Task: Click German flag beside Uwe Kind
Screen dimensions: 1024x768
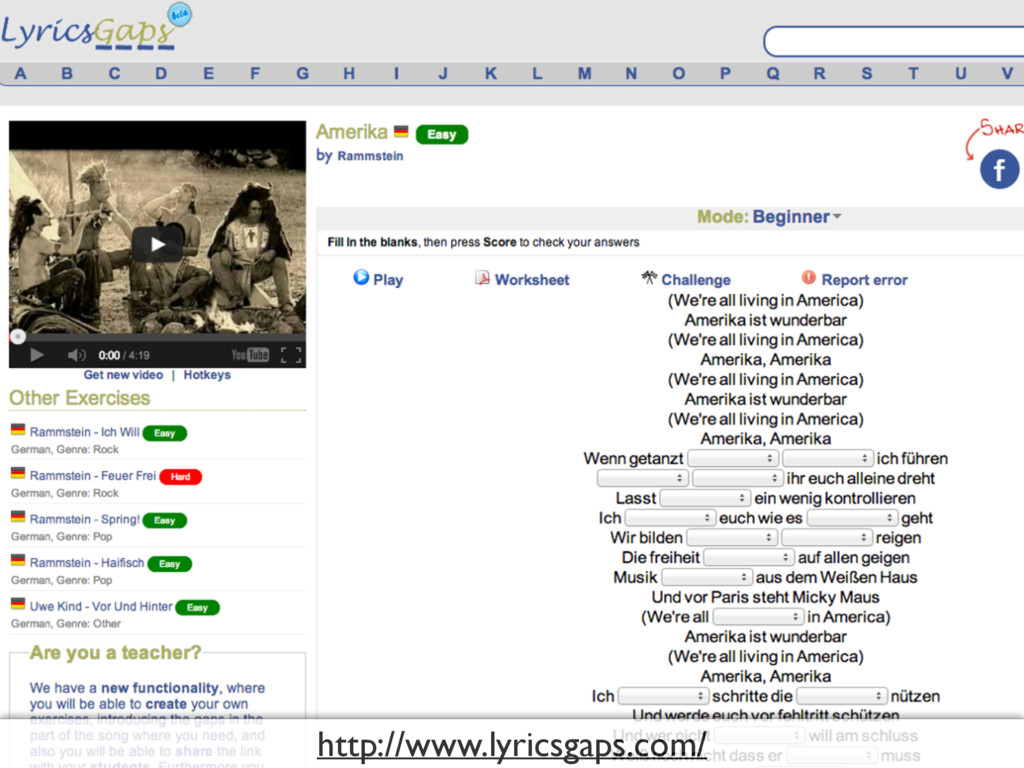Action: pyautogui.click(x=18, y=603)
